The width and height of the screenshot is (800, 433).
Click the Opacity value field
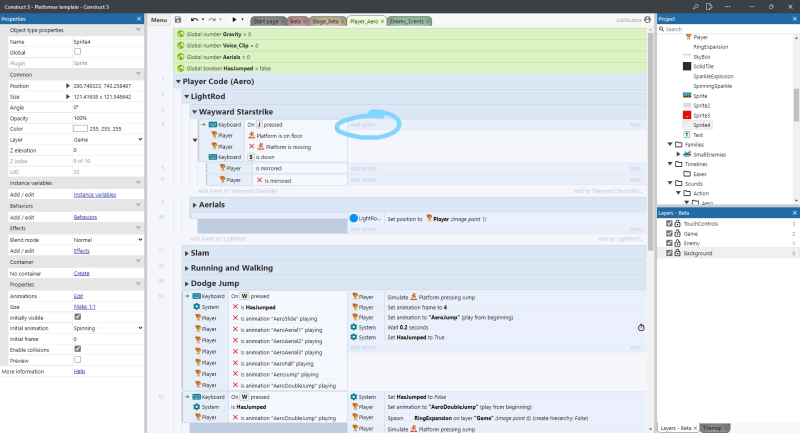108,118
